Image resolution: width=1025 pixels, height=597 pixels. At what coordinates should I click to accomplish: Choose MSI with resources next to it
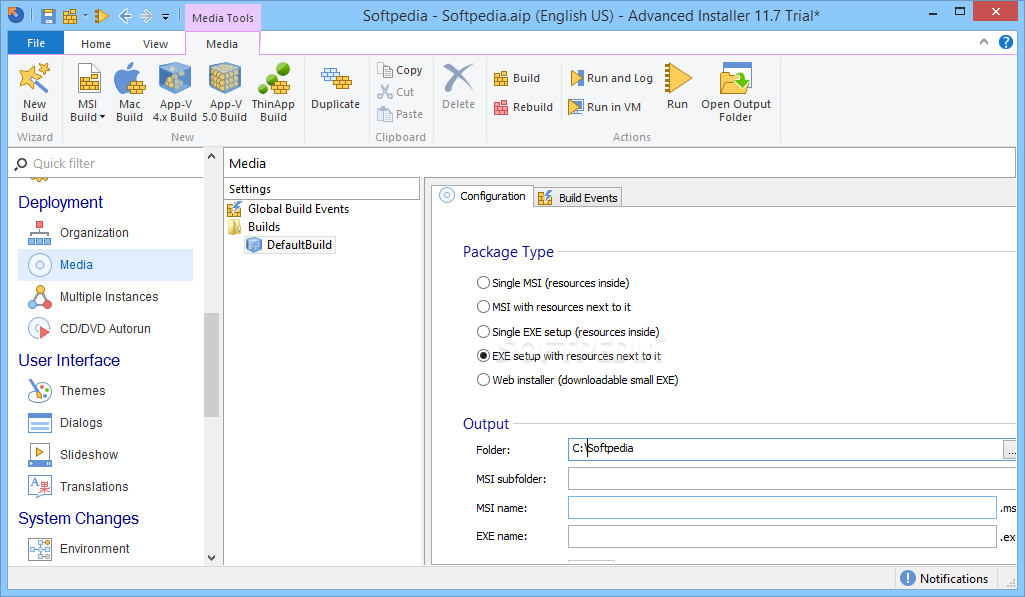click(554, 307)
